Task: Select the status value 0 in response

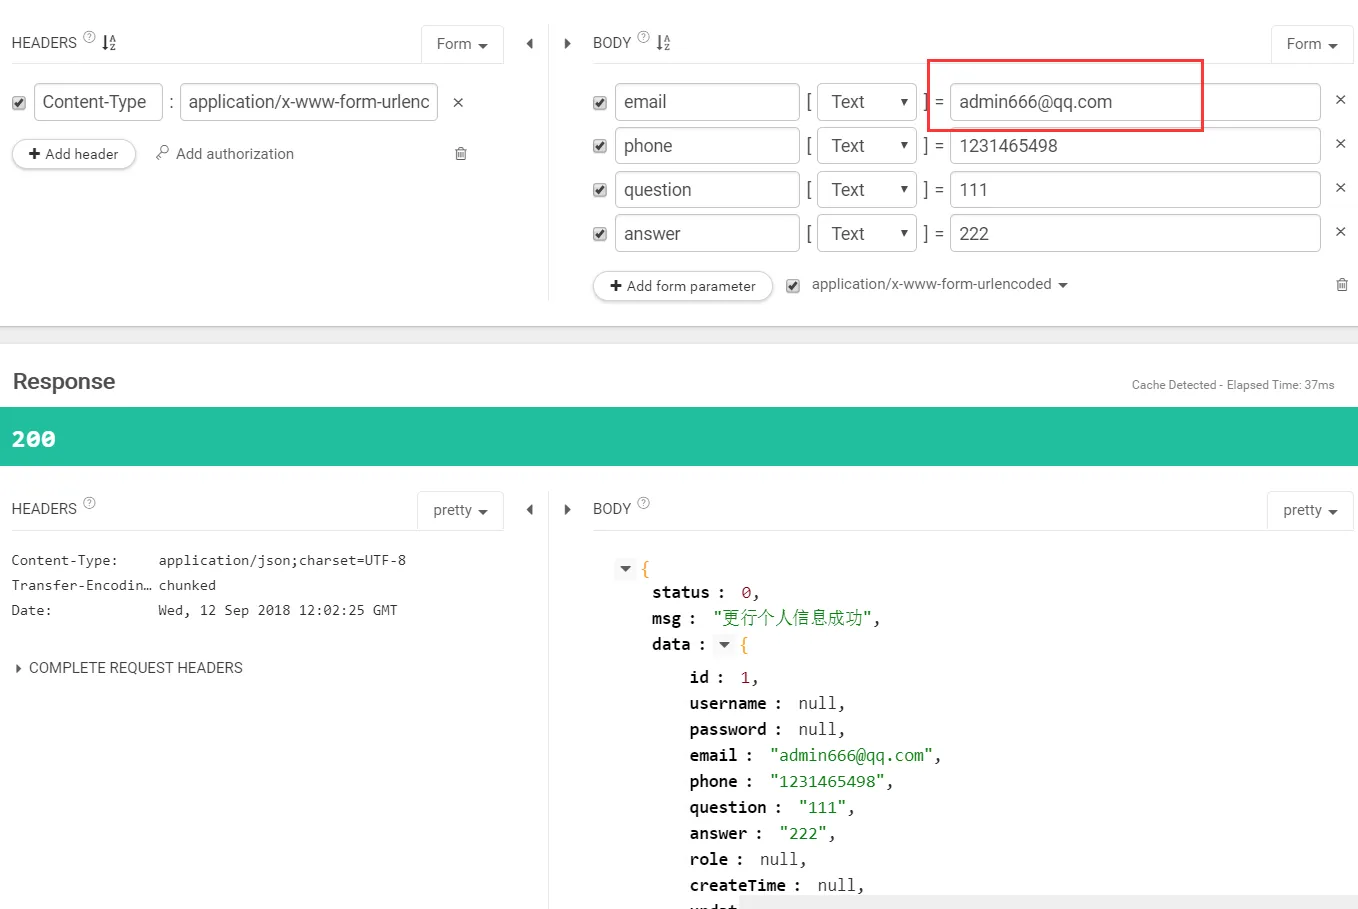Action: (746, 593)
